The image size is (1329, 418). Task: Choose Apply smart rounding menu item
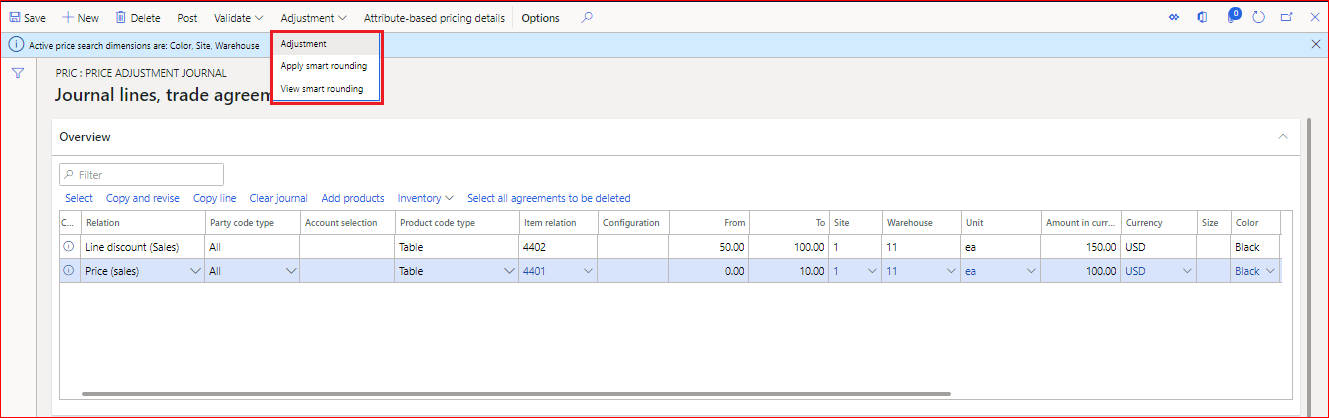(x=326, y=66)
